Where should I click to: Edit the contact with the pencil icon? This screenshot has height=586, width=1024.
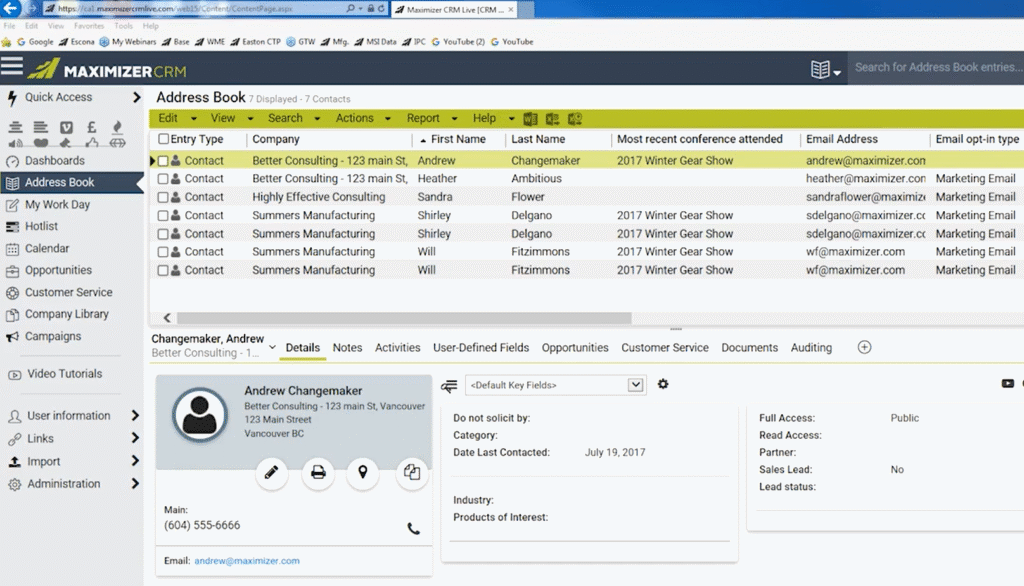click(271, 472)
